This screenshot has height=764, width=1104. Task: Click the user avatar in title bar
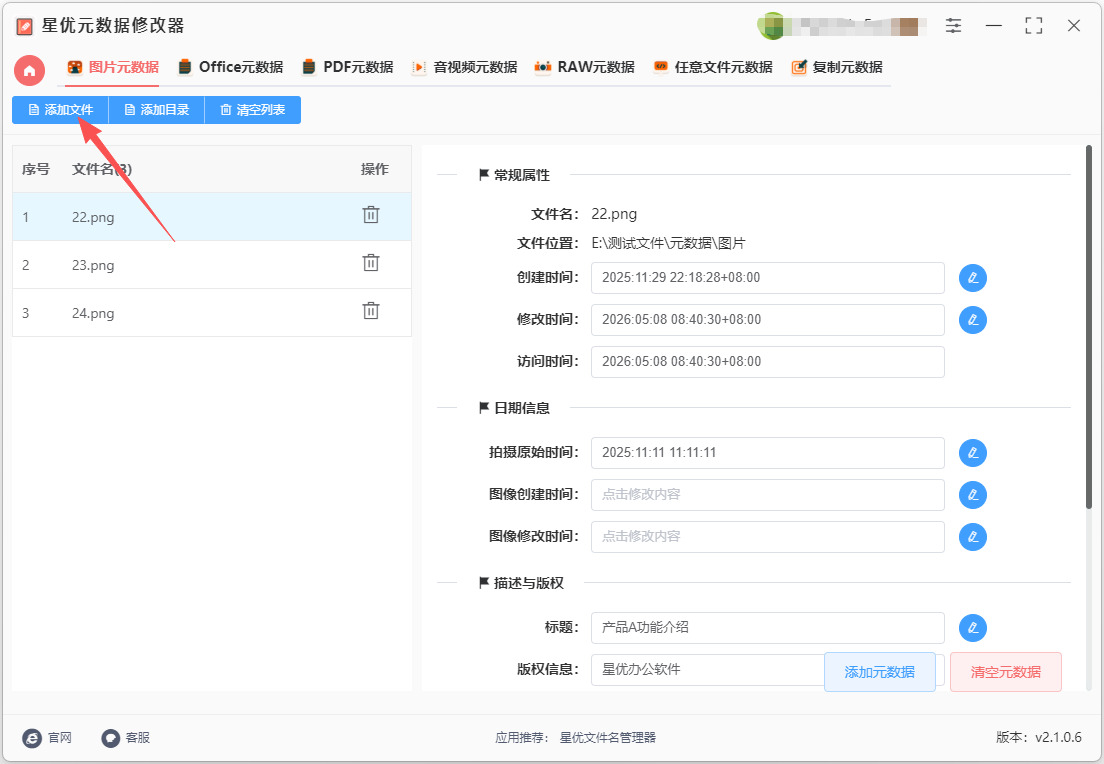click(771, 26)
